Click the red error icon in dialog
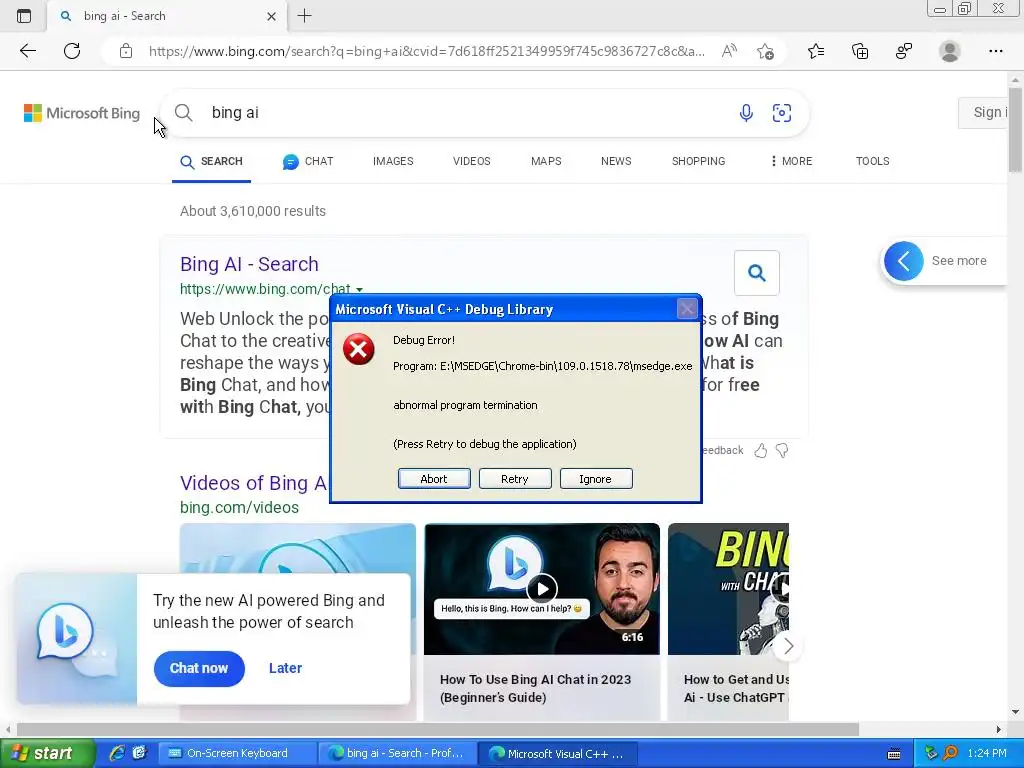The height and width of the screenshot is (768, 1024). [x=359, y=349]
